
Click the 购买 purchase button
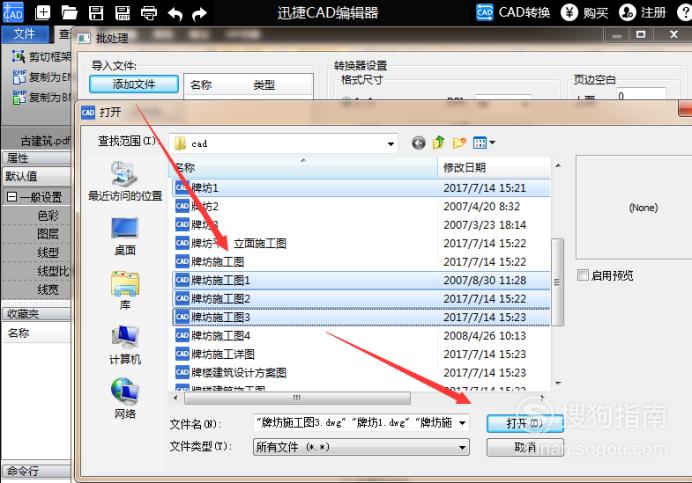point(585,12)
